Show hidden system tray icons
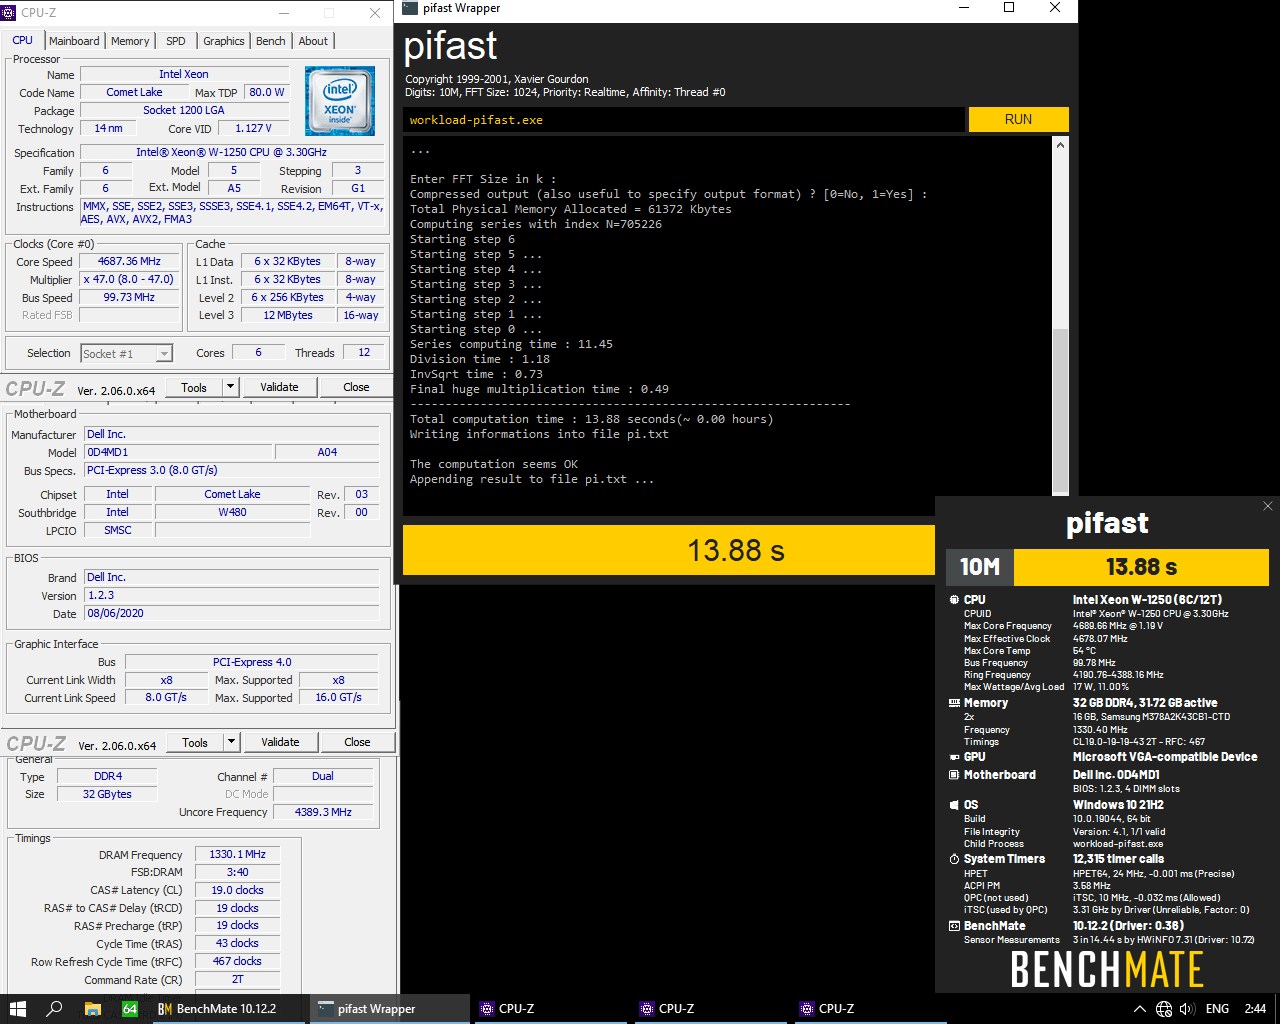This screenshot has height=1024, width=1280. click(1139, 1009)
